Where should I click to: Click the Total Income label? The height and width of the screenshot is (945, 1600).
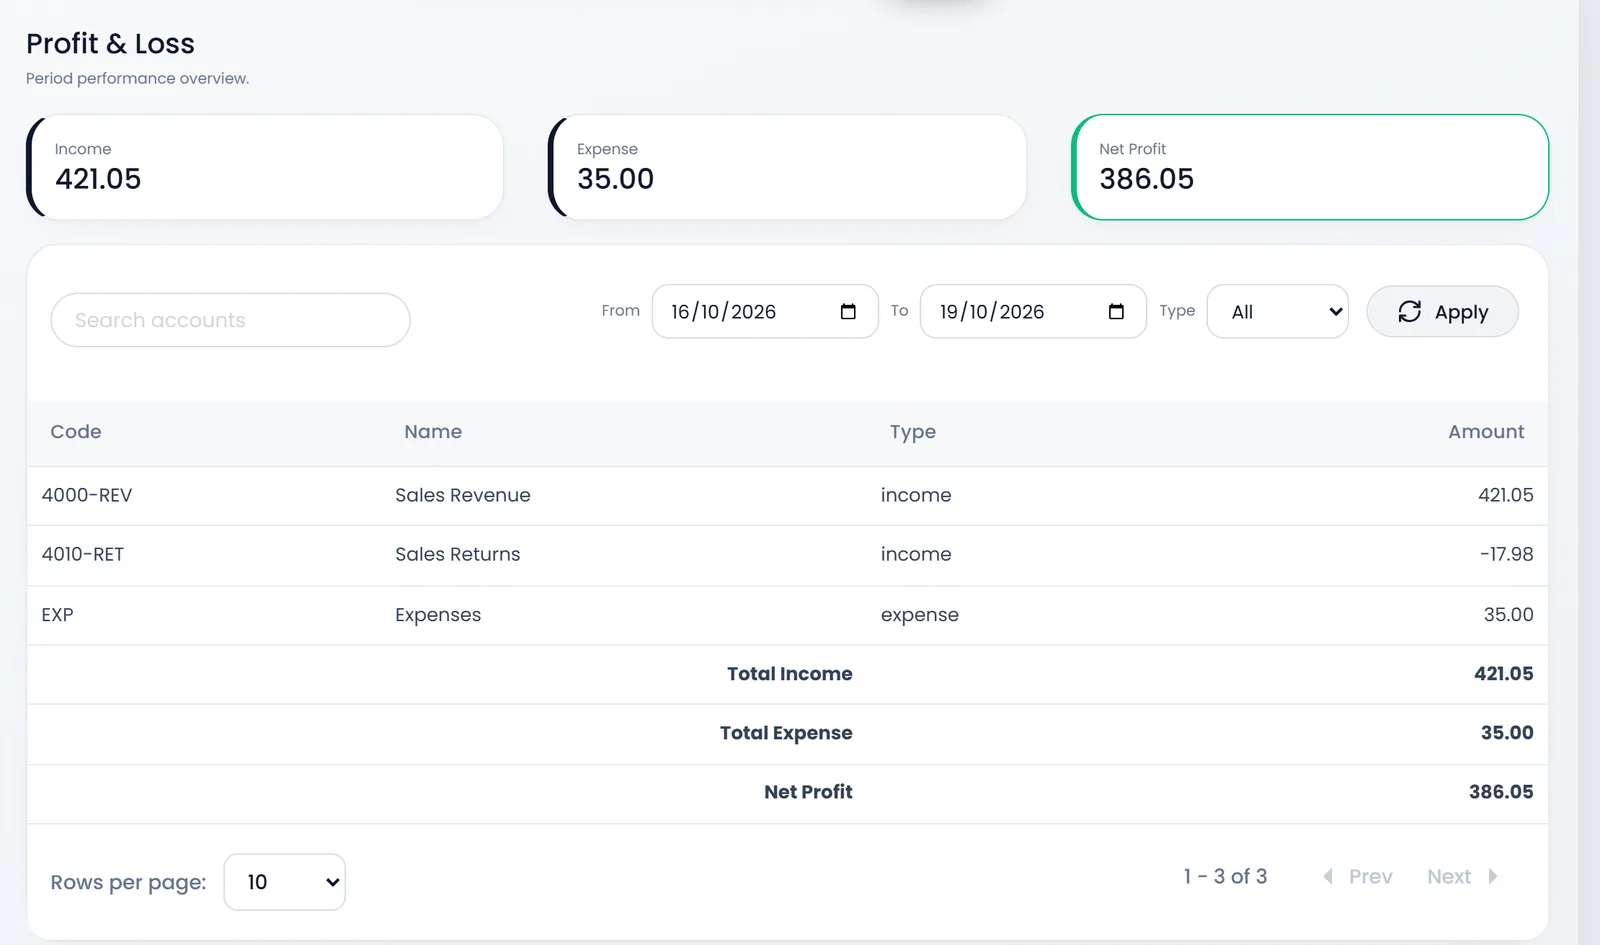coord(790,674)
